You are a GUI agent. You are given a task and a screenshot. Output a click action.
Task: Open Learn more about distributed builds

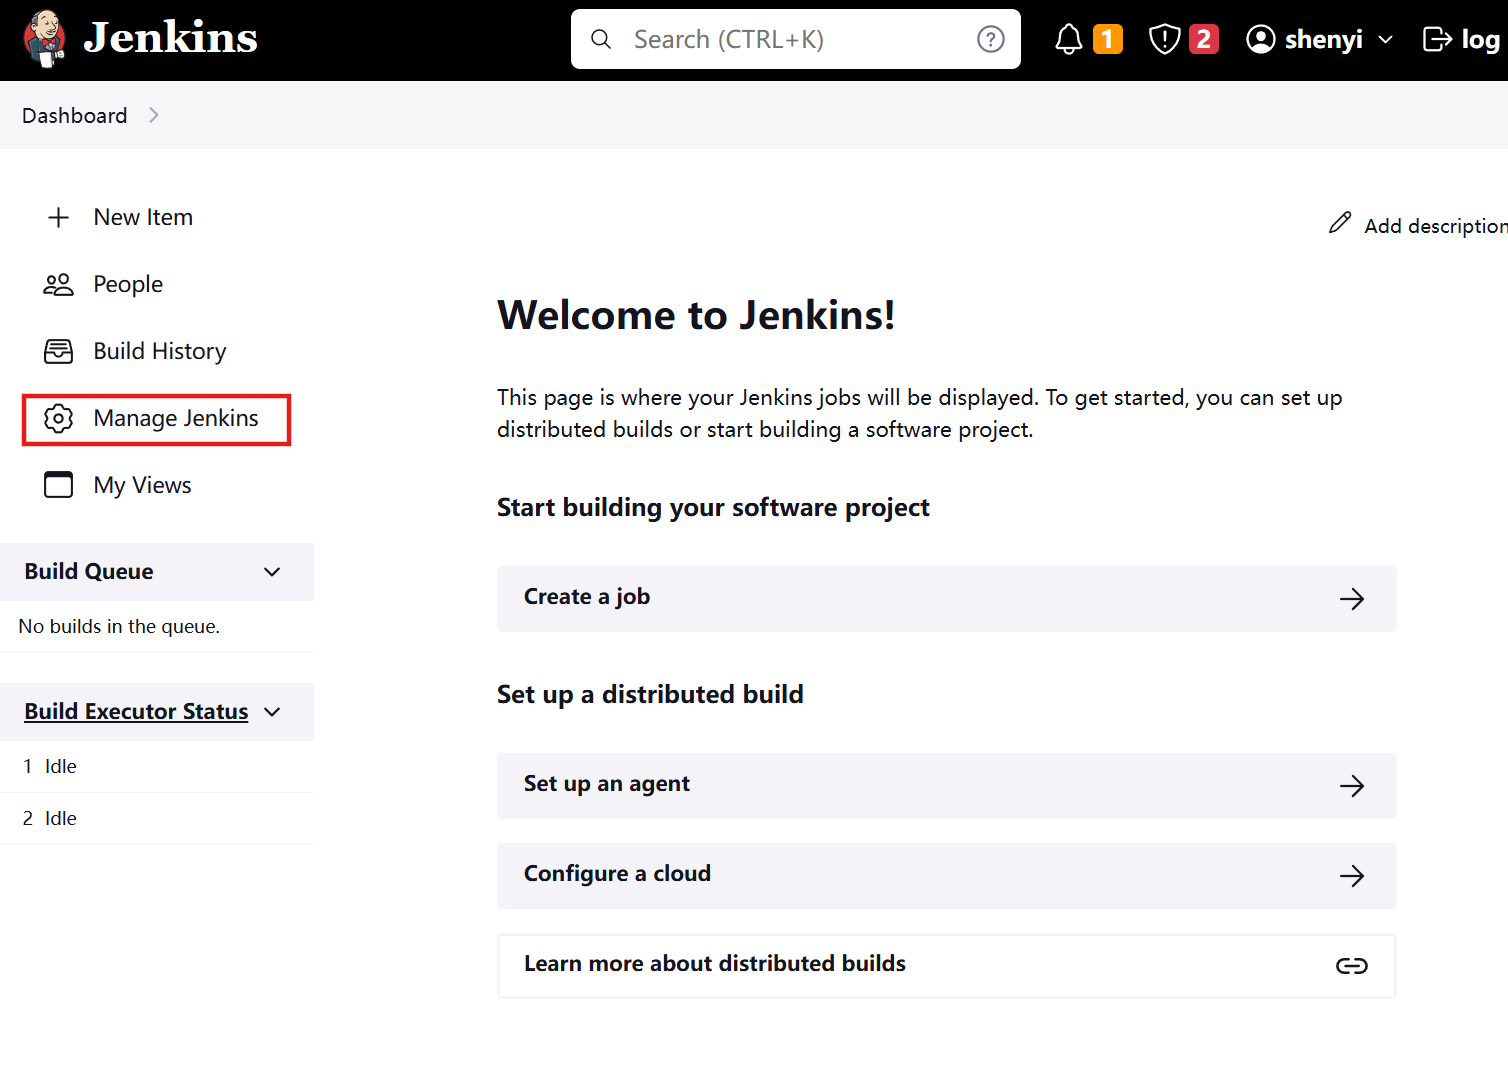tap(946, 965)
